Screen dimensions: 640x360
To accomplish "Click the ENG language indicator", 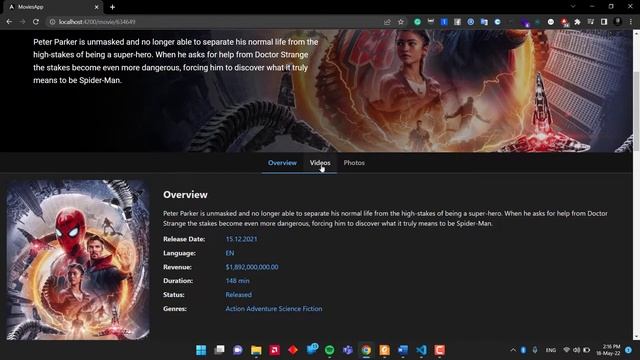I will (x=551, y=350).
